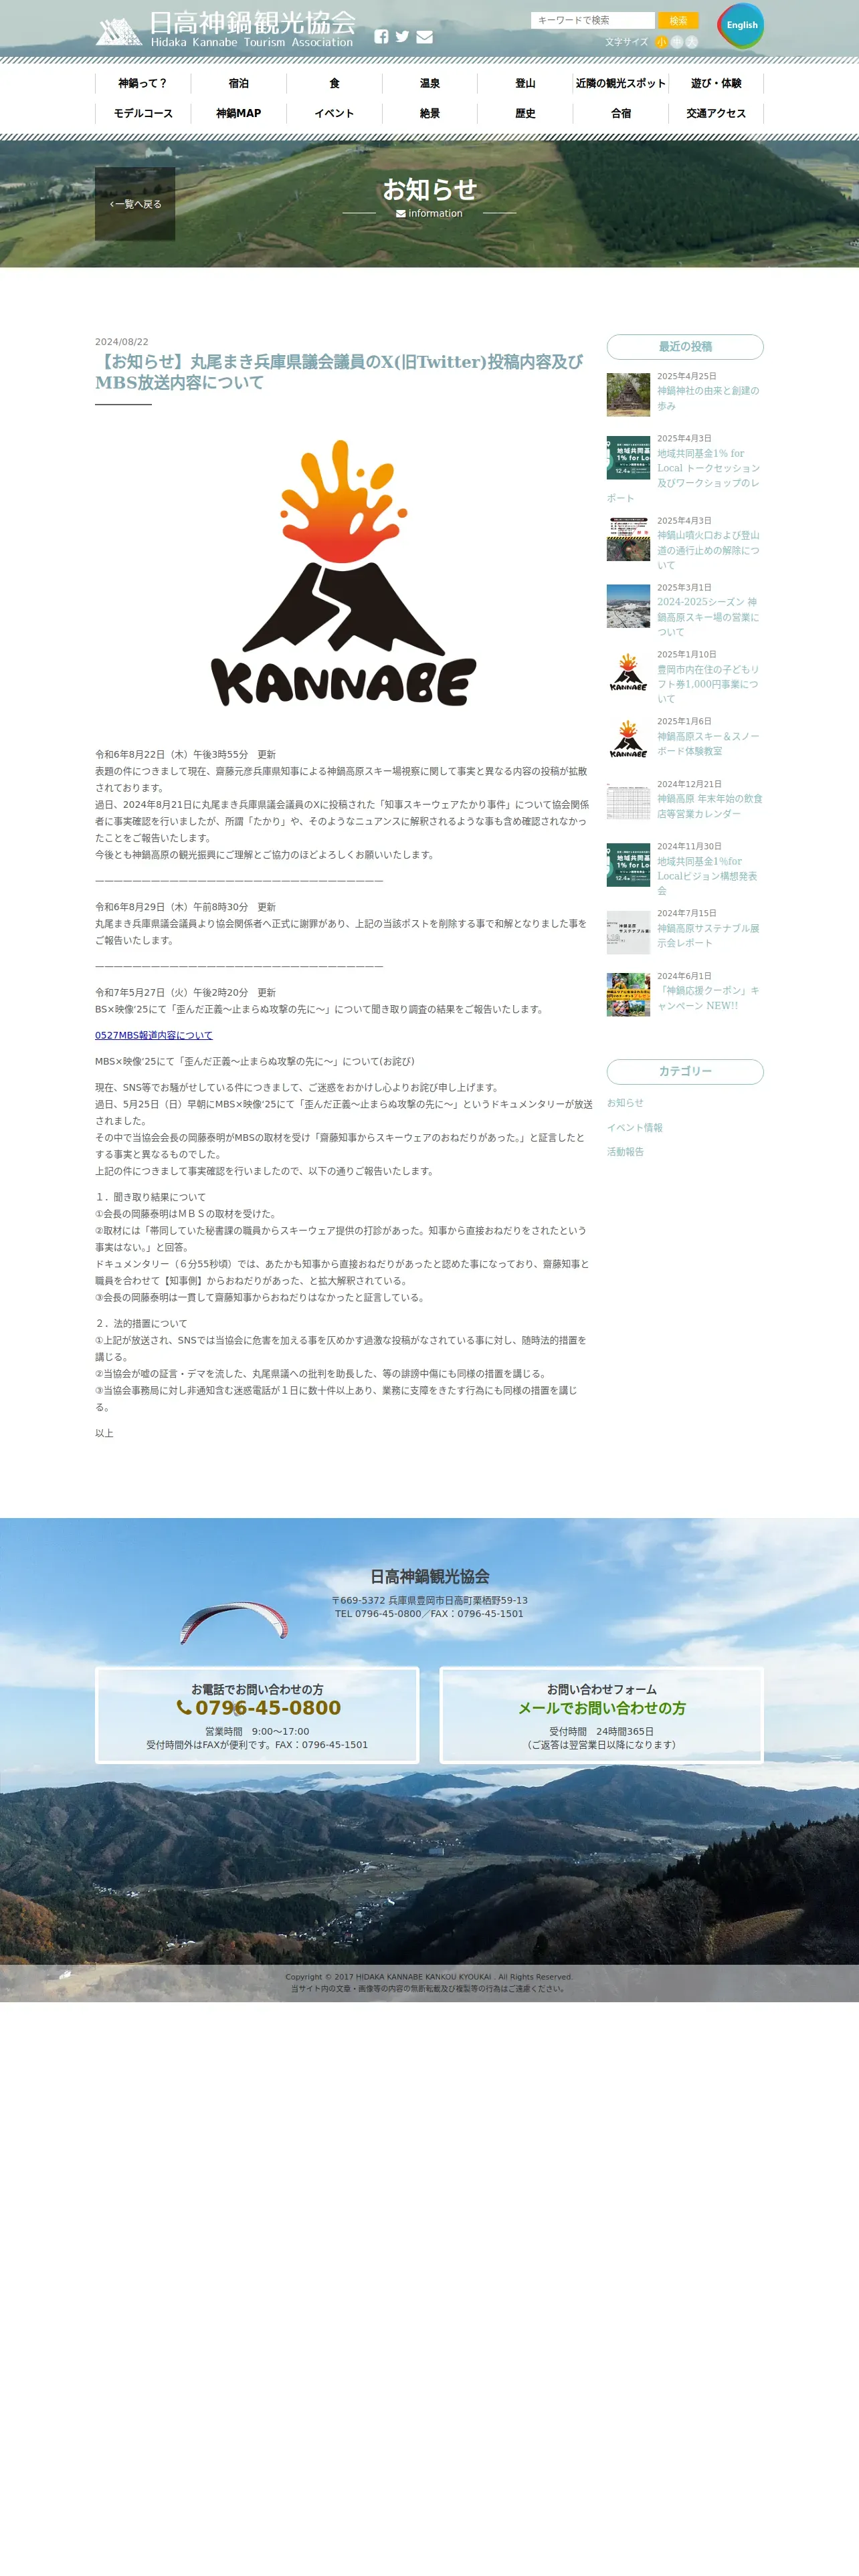The image size is (859, 2576).
Task: Open the 温泉 menu item
Action: pyautogui.click(x=430, y=84)
